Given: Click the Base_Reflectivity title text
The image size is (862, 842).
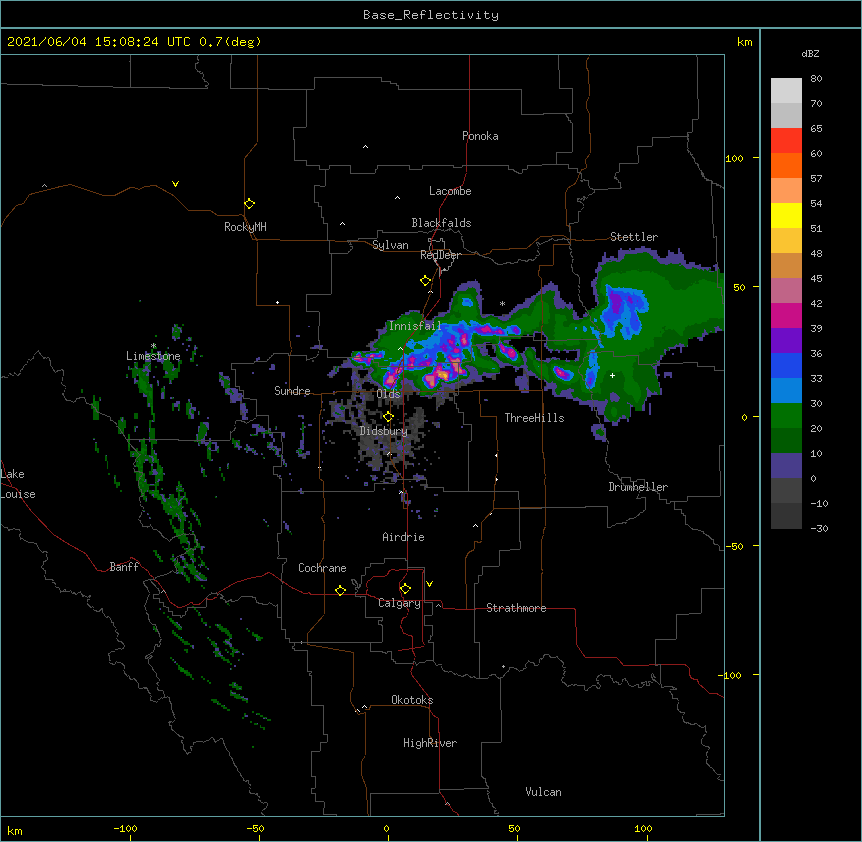Looking at the screenshot, I should point(431,15).
